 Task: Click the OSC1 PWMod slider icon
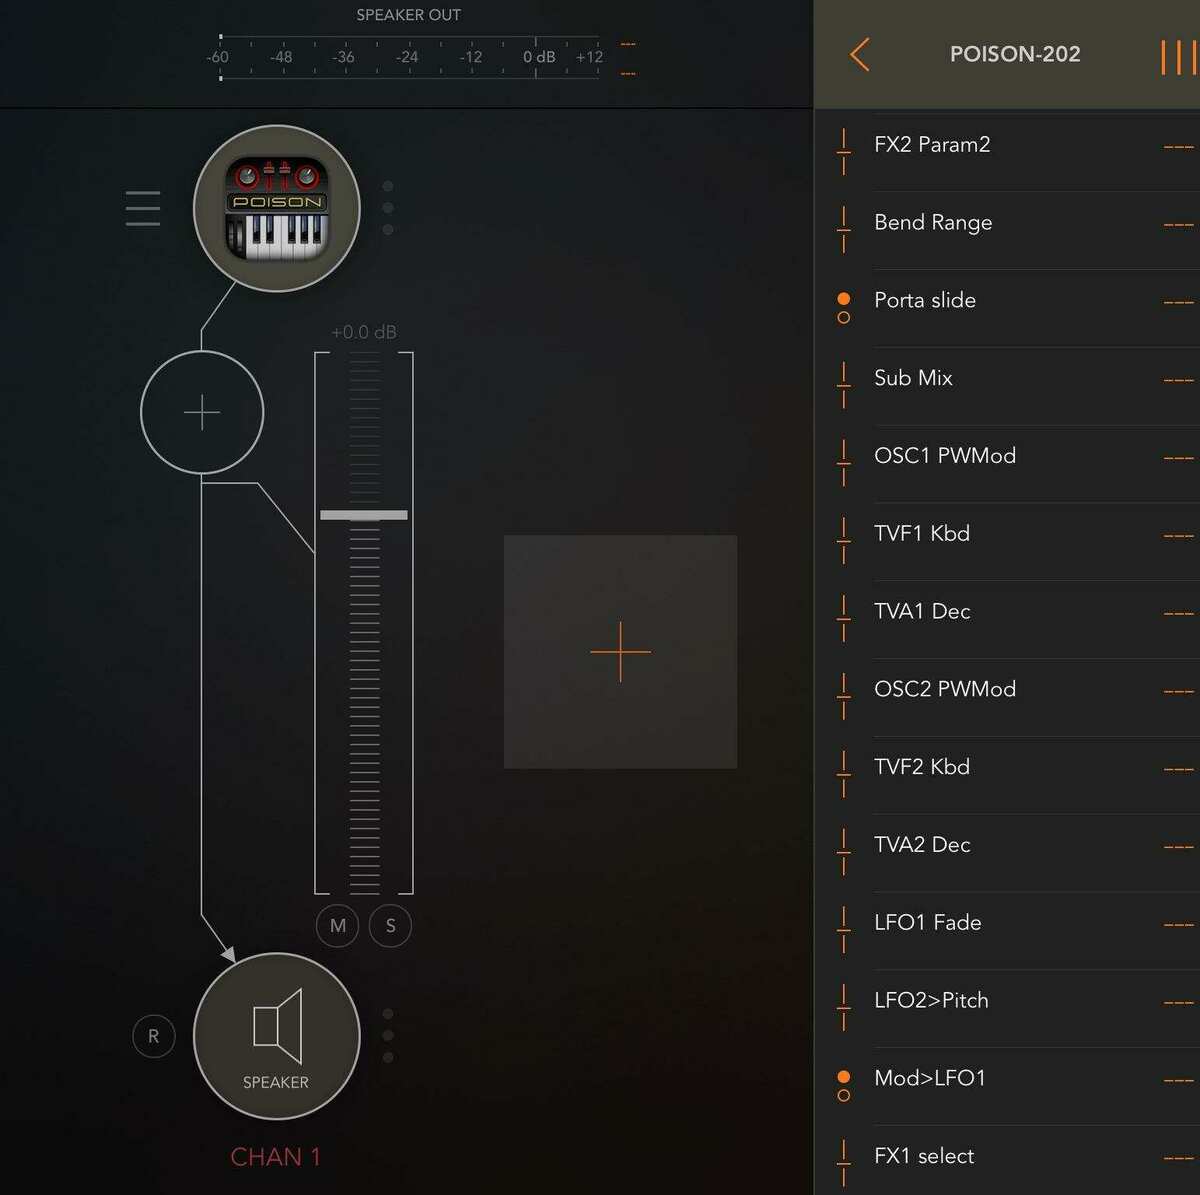[844, 463]
